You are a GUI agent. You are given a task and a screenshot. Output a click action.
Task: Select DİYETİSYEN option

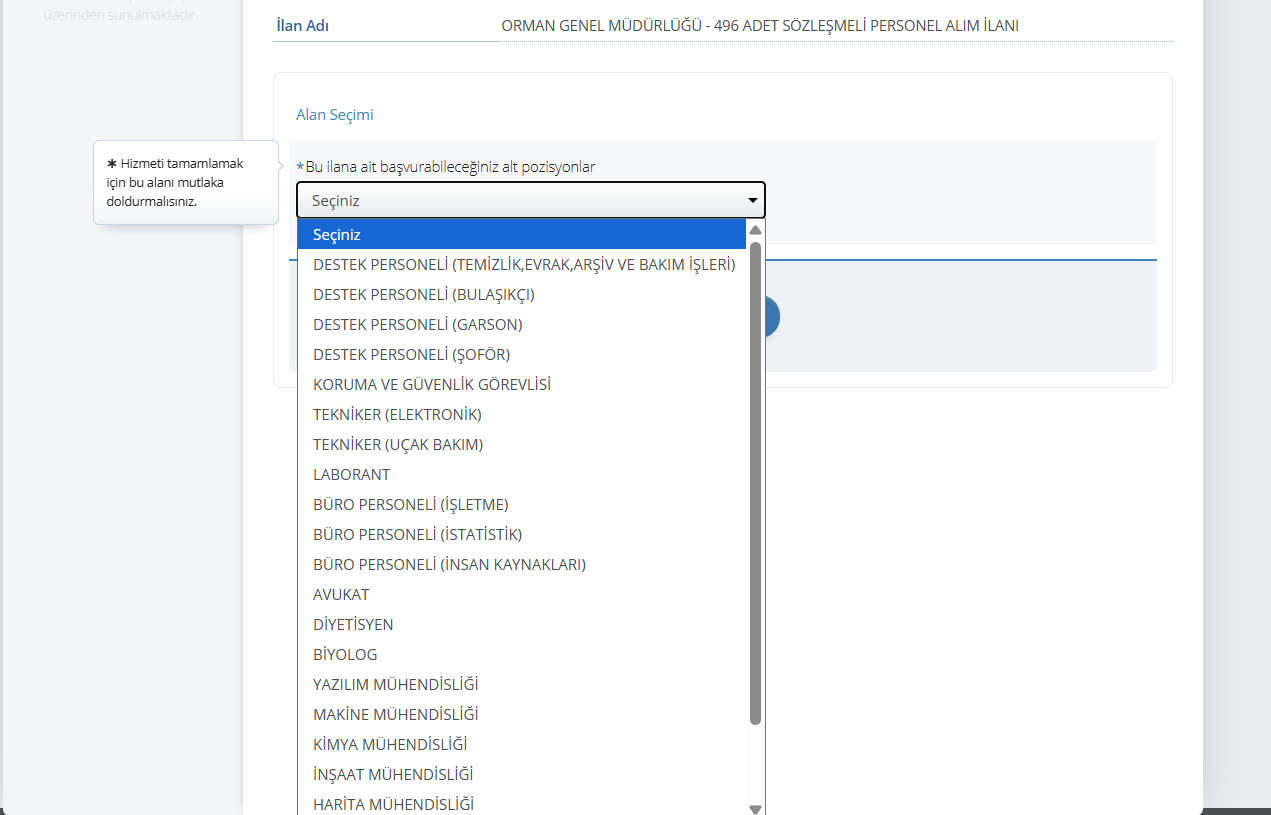pyautogui.click(x=353, y=624)
